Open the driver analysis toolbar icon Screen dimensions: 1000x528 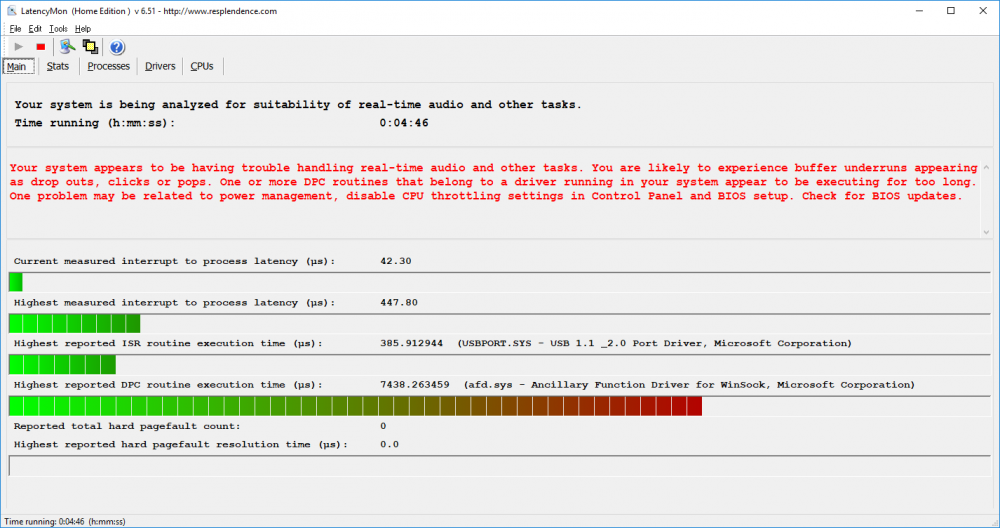(x=67, y=47)
